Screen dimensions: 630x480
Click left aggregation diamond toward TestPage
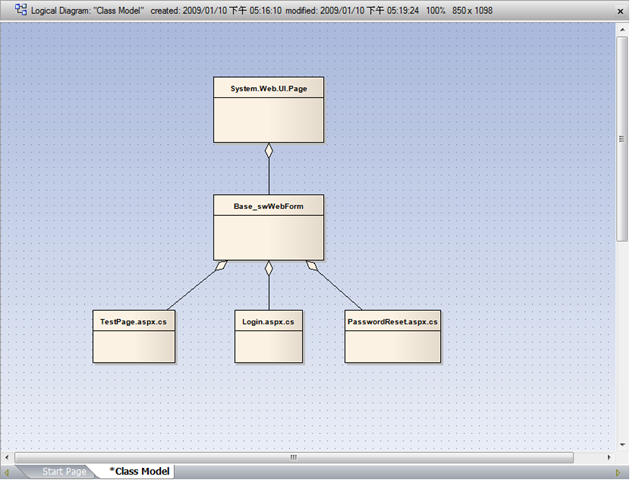point(221,265)
